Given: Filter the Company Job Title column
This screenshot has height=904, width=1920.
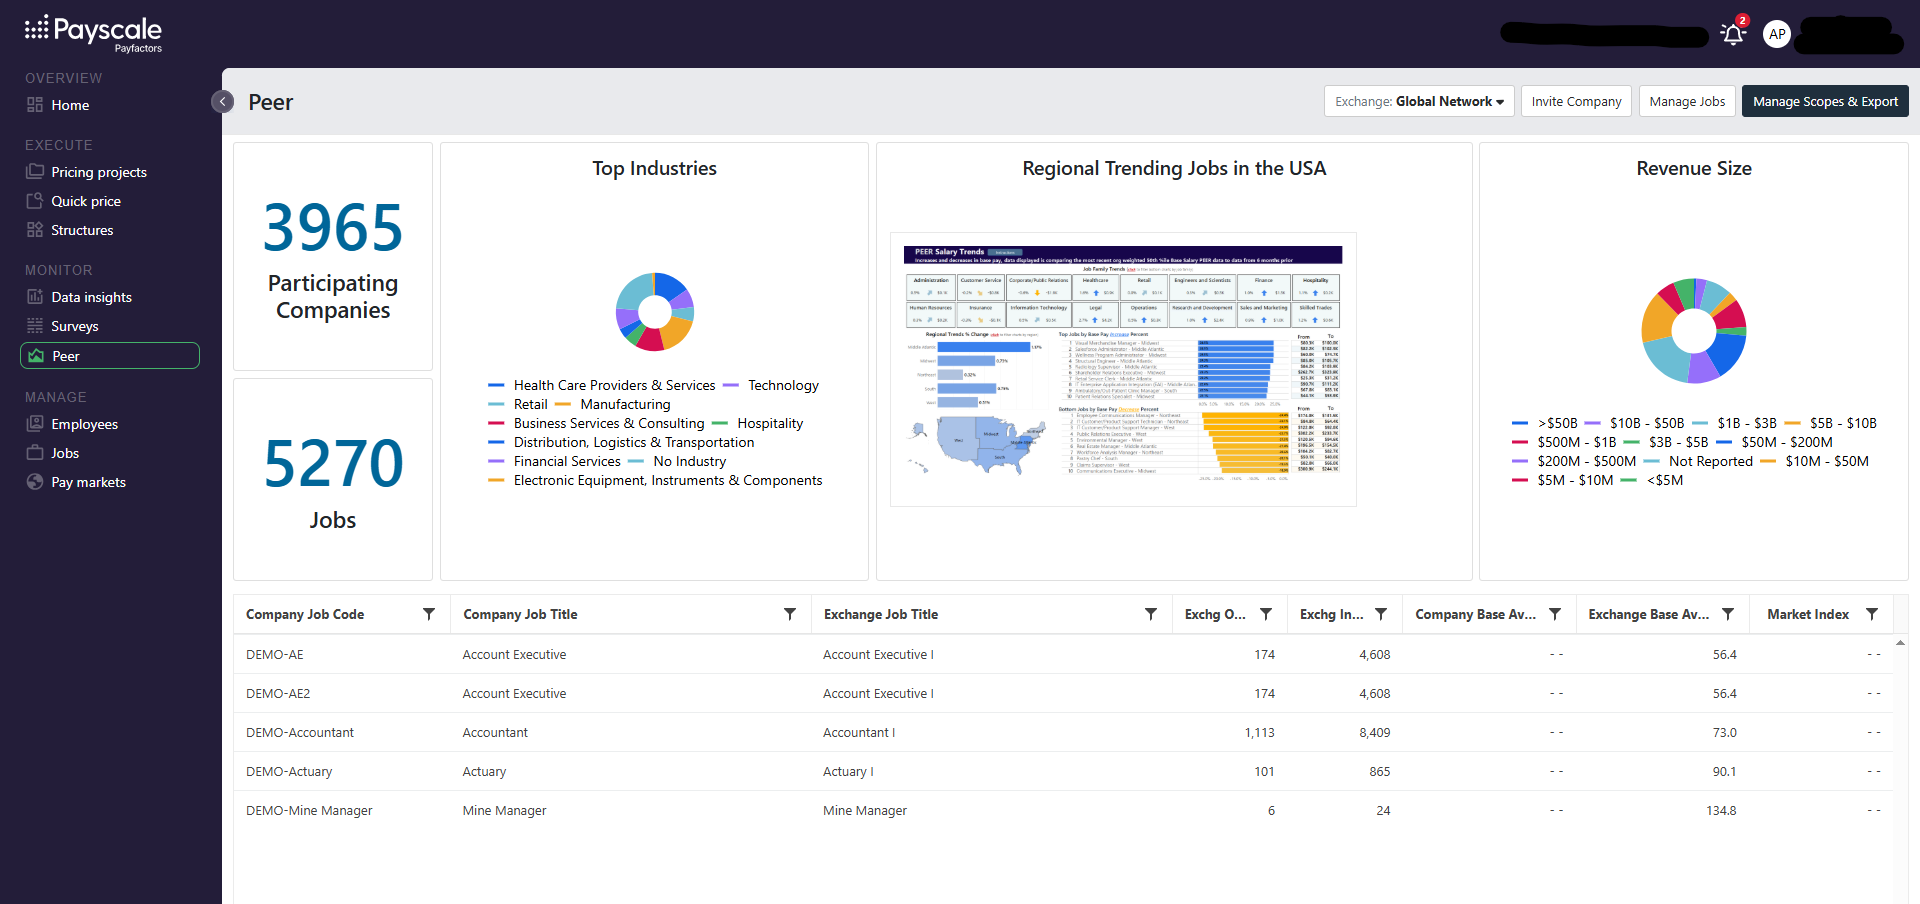Looking at the screenshot, I should (x=790, y=614).
